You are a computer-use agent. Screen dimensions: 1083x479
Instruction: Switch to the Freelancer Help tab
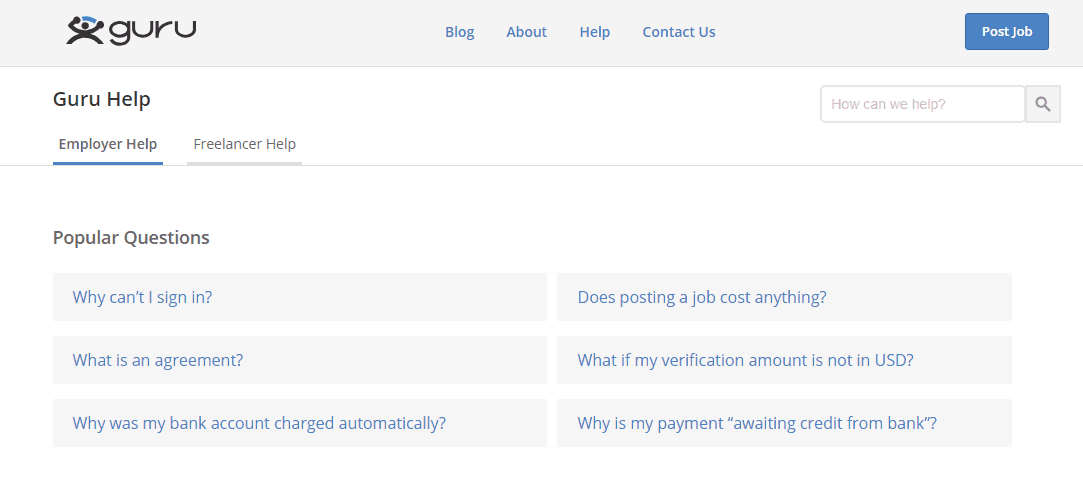[x=244, y=144]
